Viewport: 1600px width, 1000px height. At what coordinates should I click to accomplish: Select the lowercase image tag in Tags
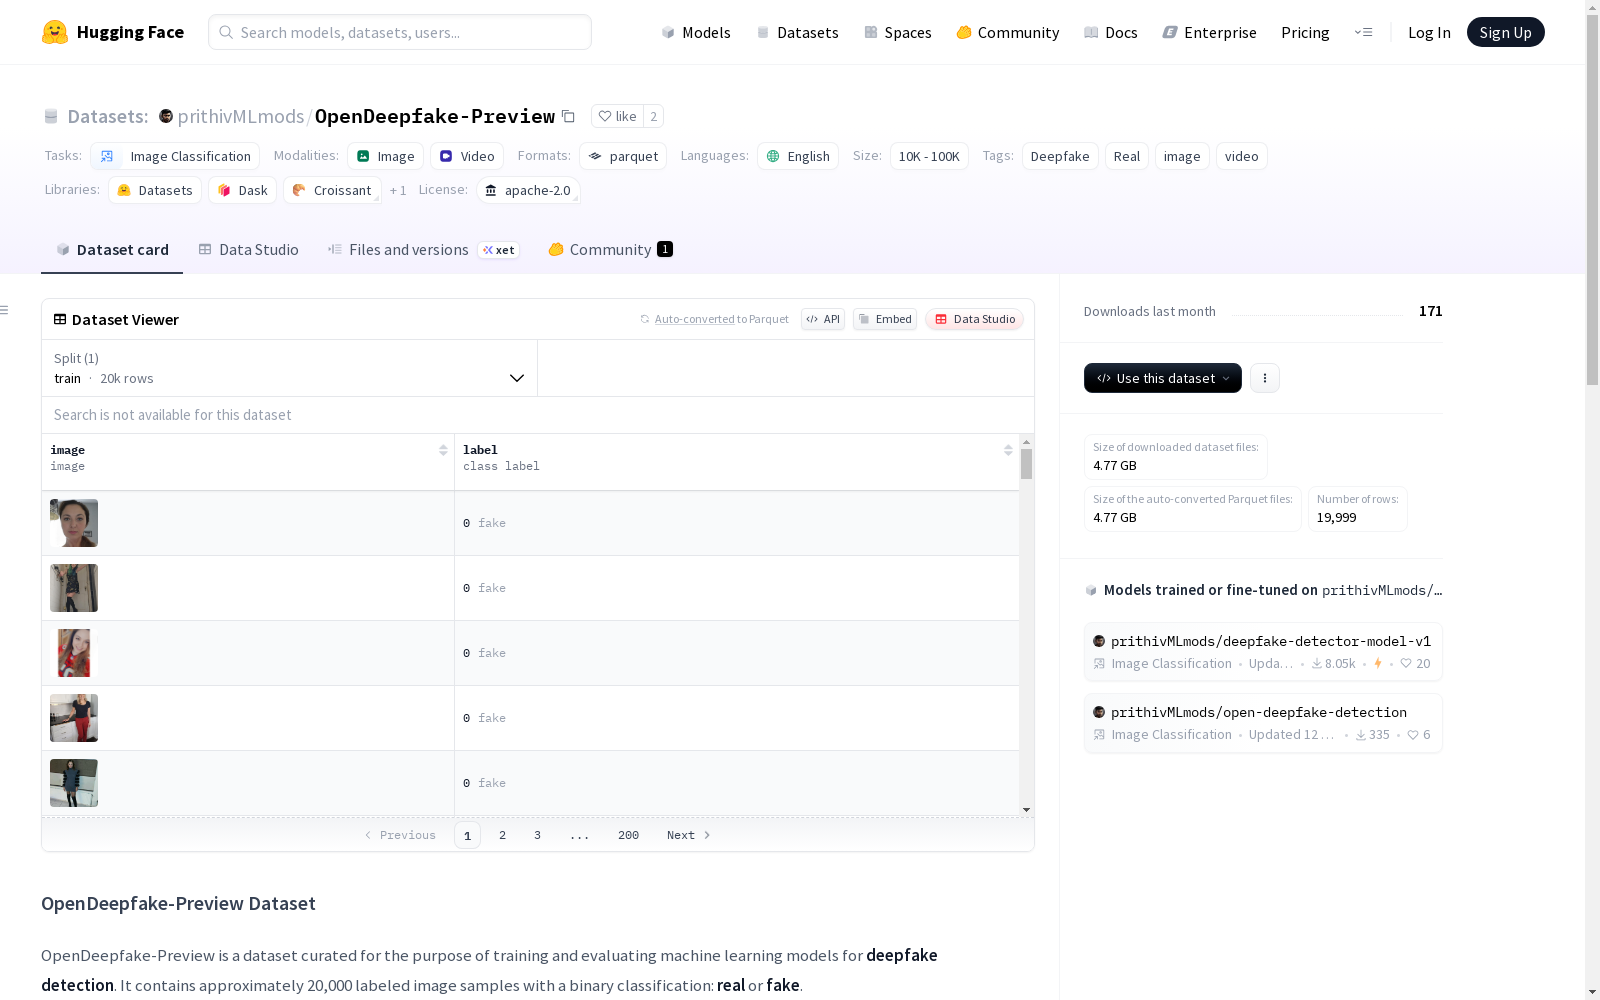(1182, 156)
